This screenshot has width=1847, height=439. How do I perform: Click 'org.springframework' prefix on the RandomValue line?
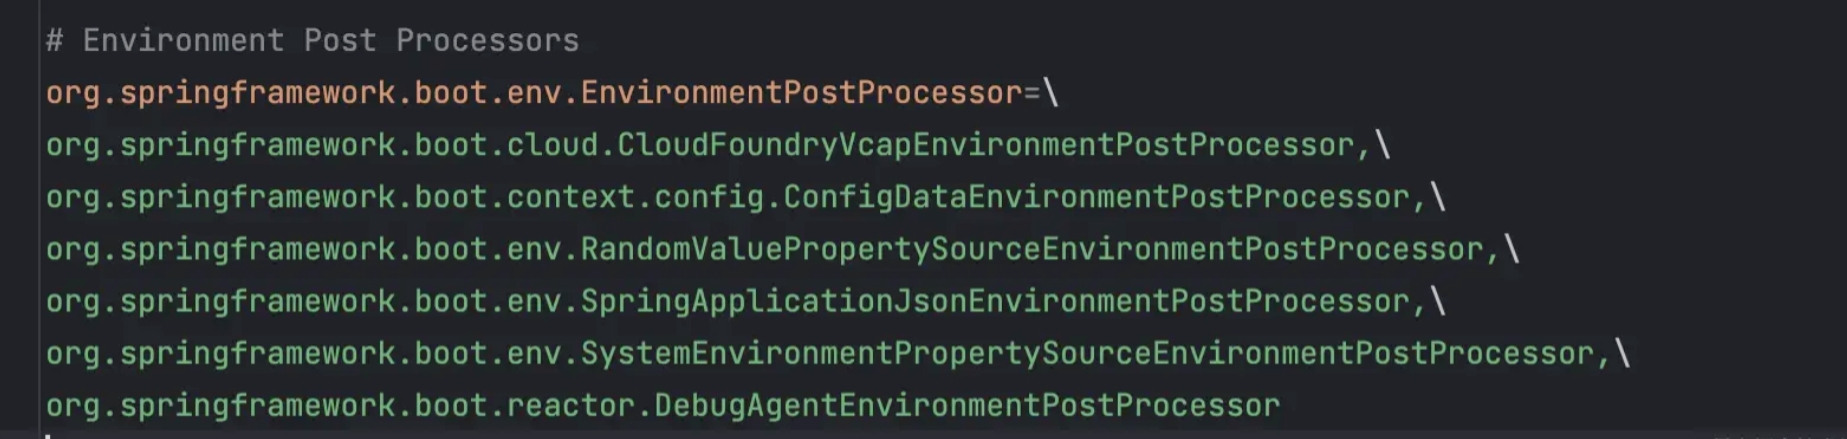[x=221, y=249]
